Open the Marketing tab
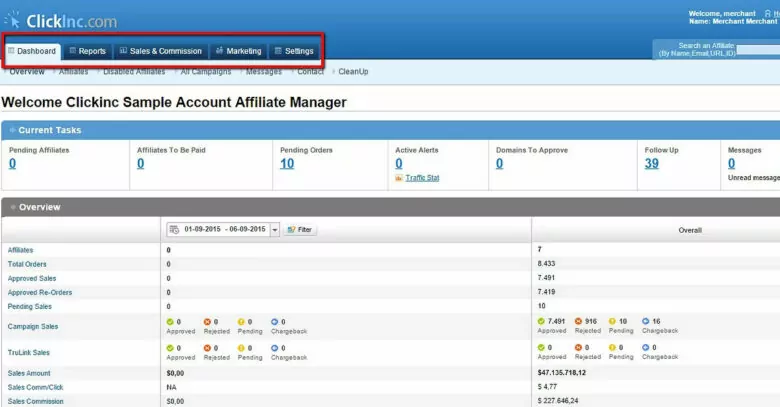 (x=238, y=51)
